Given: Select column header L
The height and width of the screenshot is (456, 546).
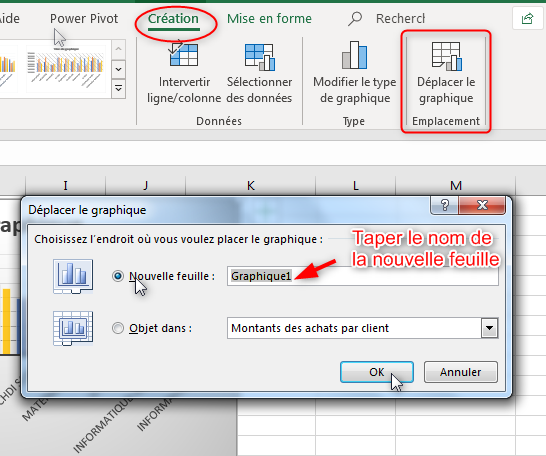Looking at the screenshot, I should coord(356,186).
